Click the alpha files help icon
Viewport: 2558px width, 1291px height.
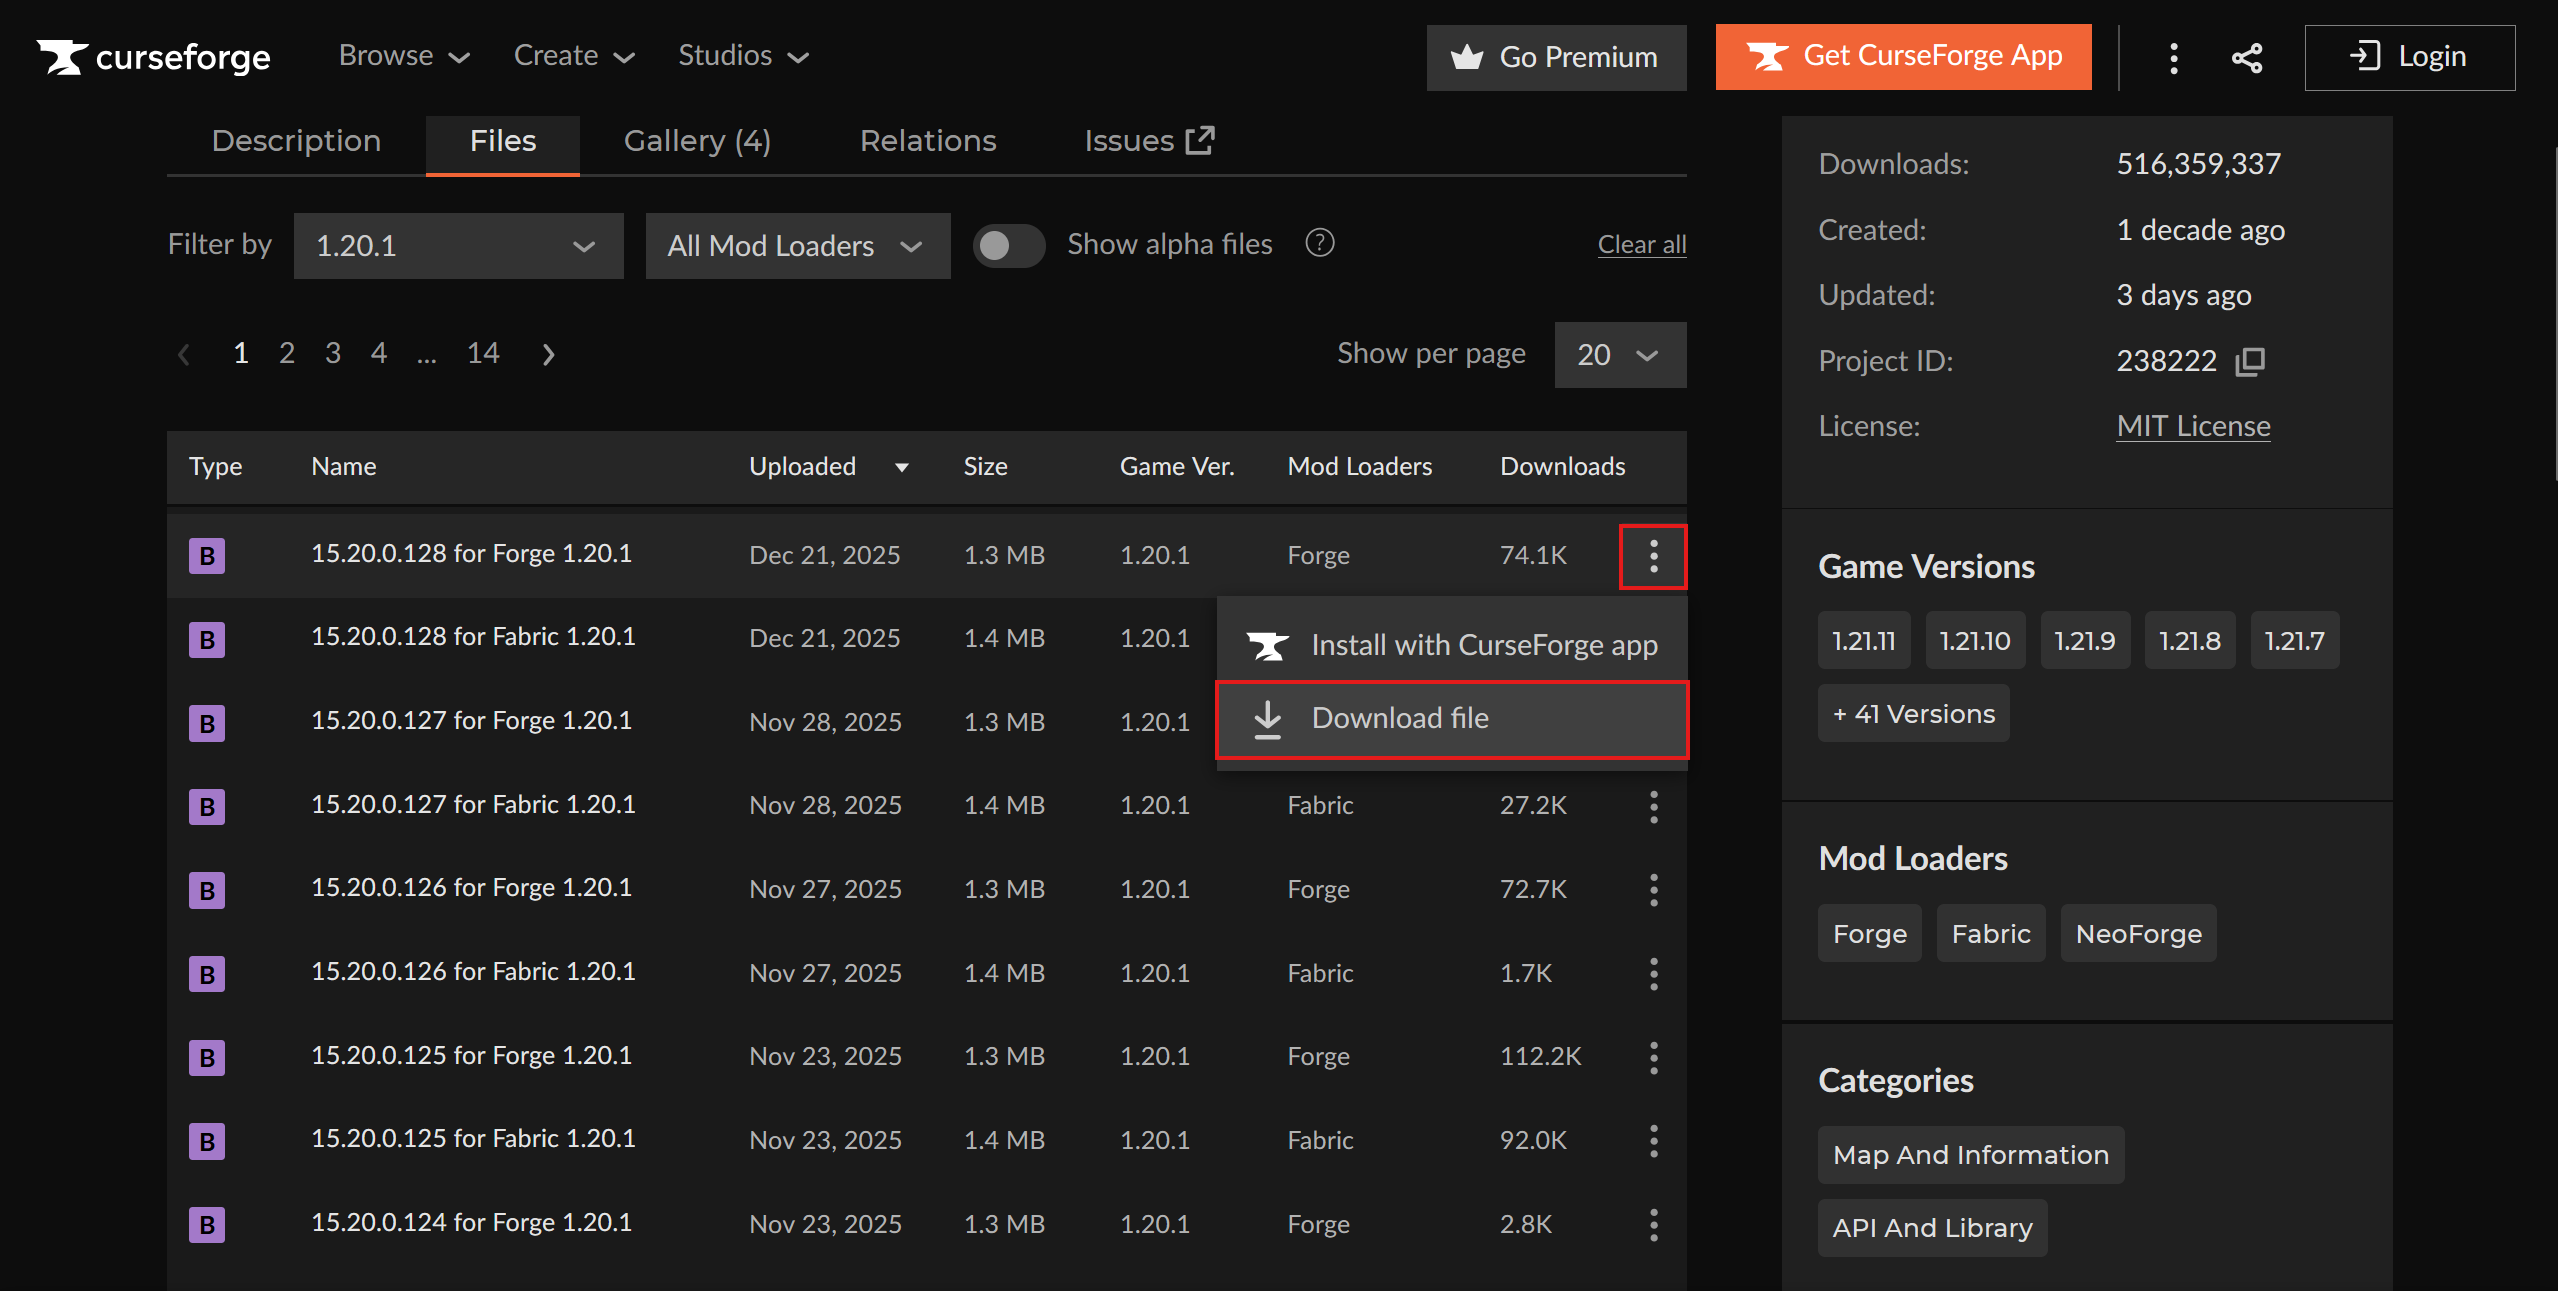(1319, 243)
